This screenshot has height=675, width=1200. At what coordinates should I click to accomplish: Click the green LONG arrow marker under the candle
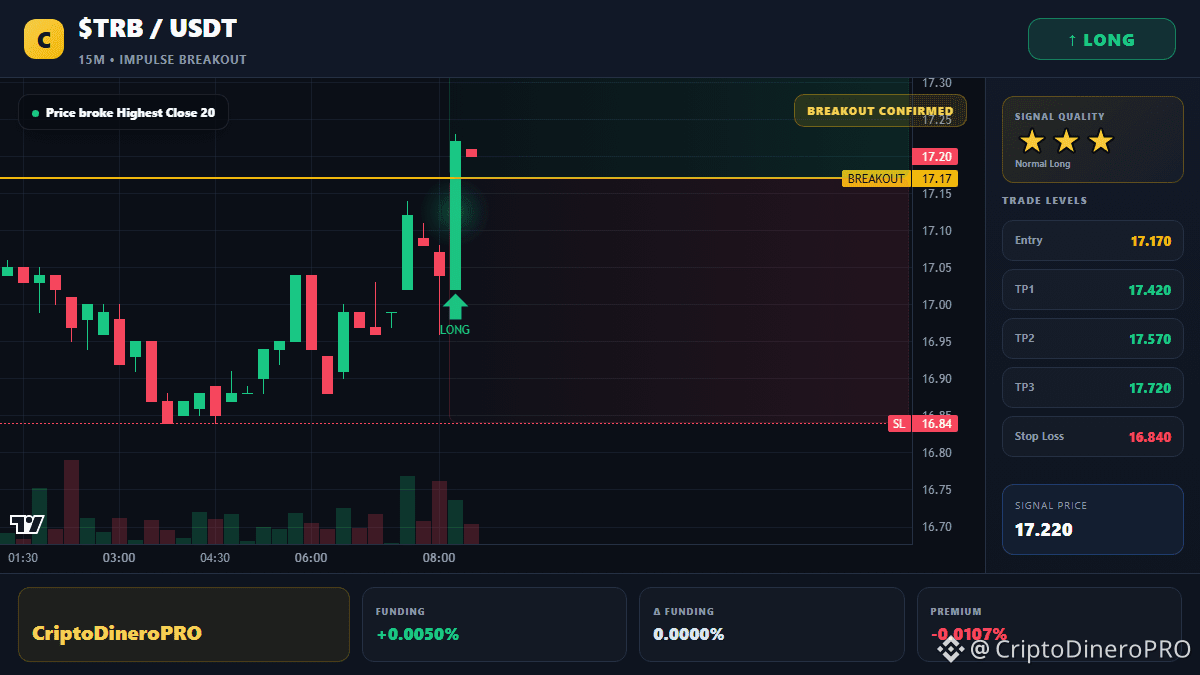pyautogui.click(x=455, y=306)
